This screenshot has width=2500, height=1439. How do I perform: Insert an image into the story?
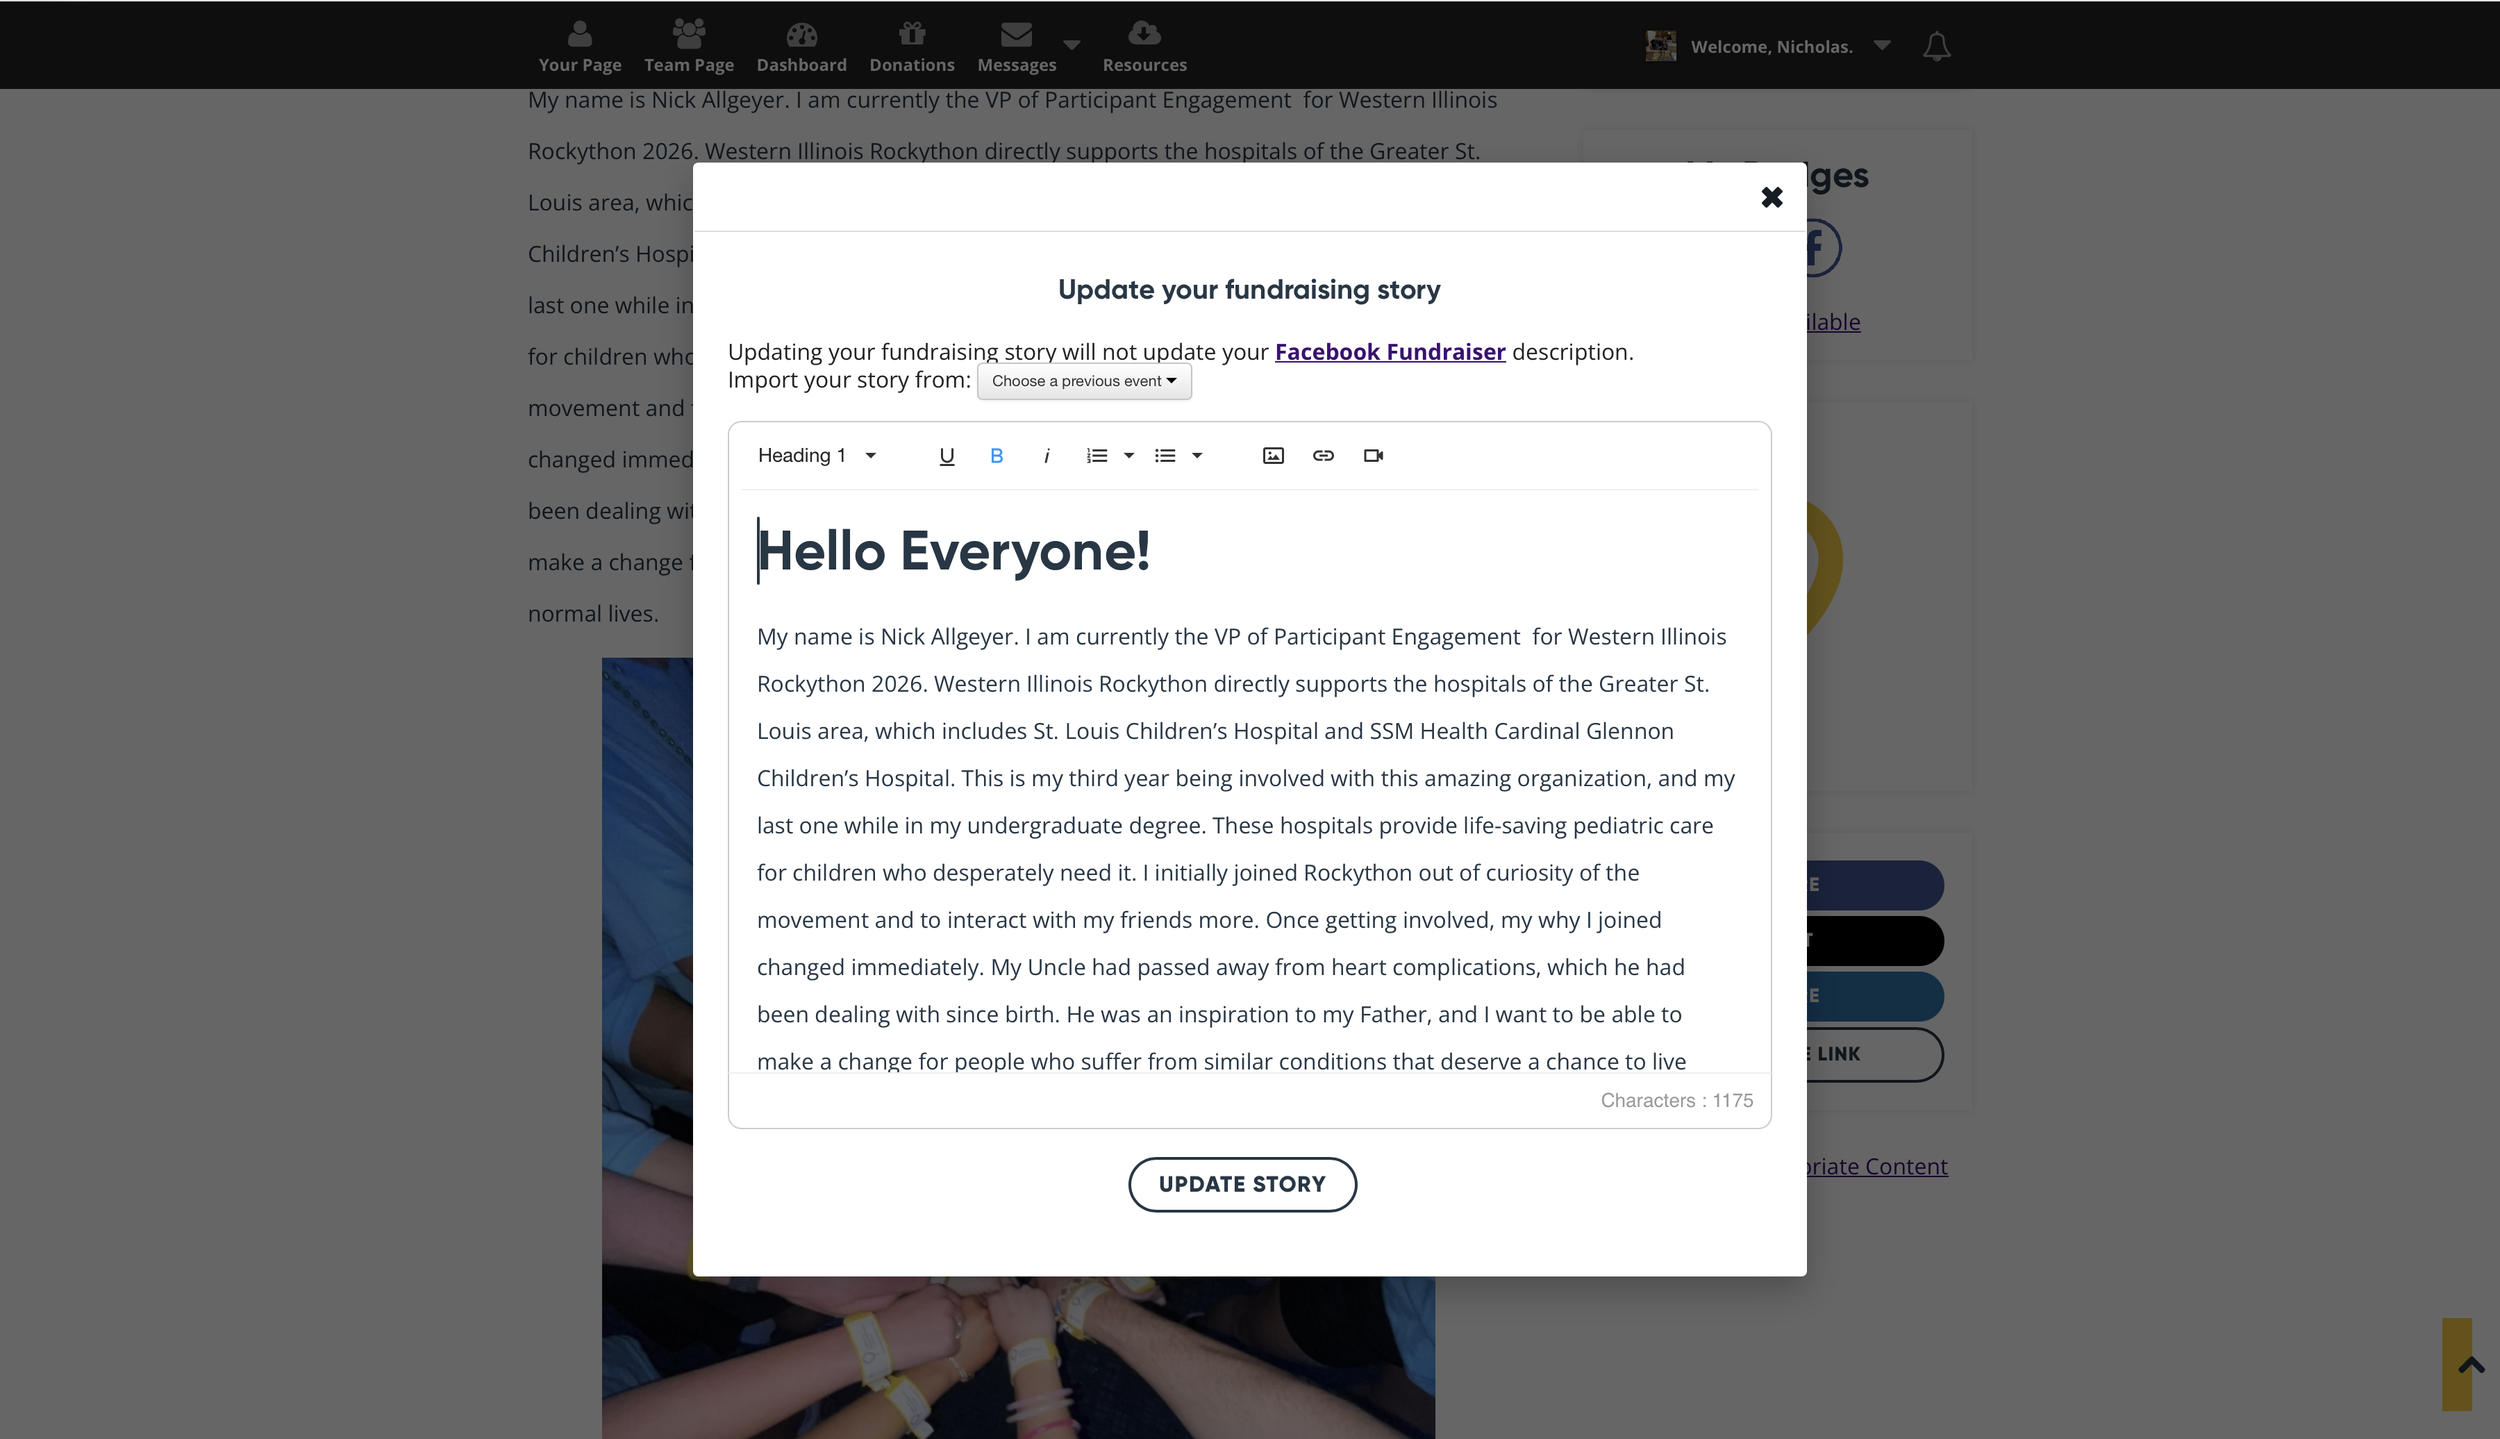click(x=1273, y=456)
